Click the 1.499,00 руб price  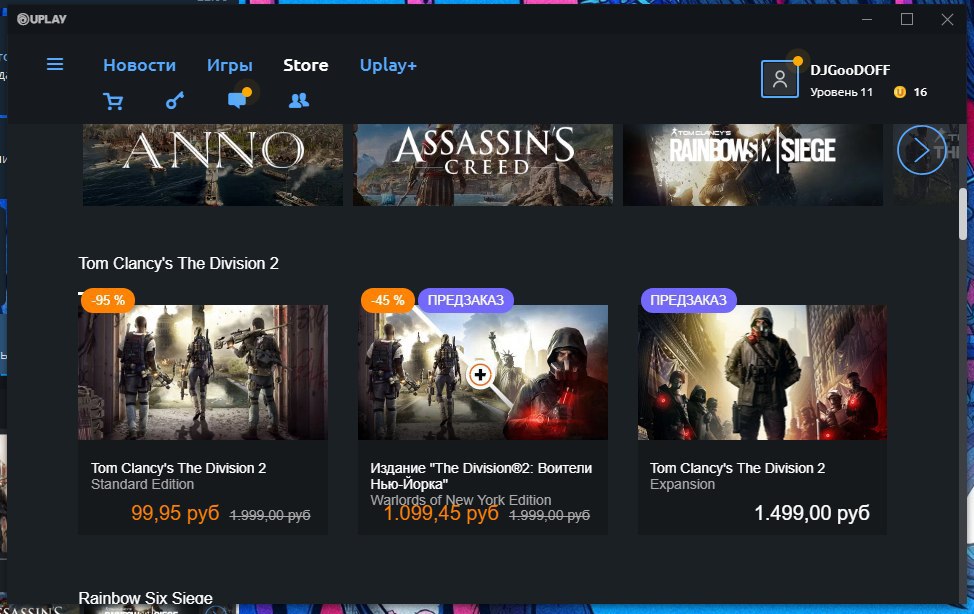[812, 513]
